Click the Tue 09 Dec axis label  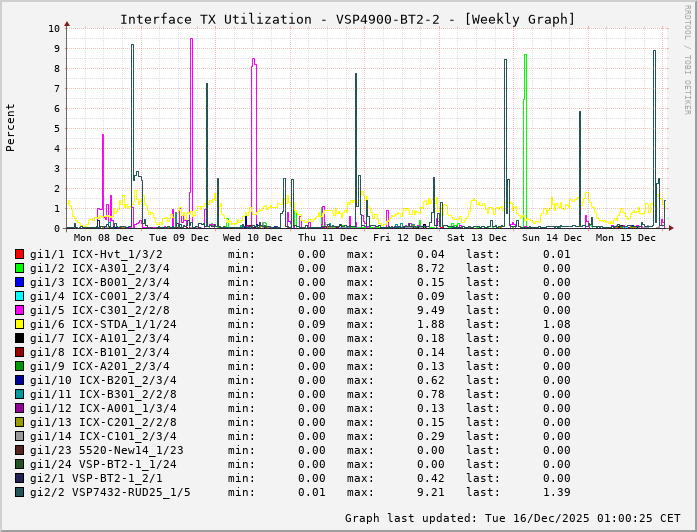(179, 238)
